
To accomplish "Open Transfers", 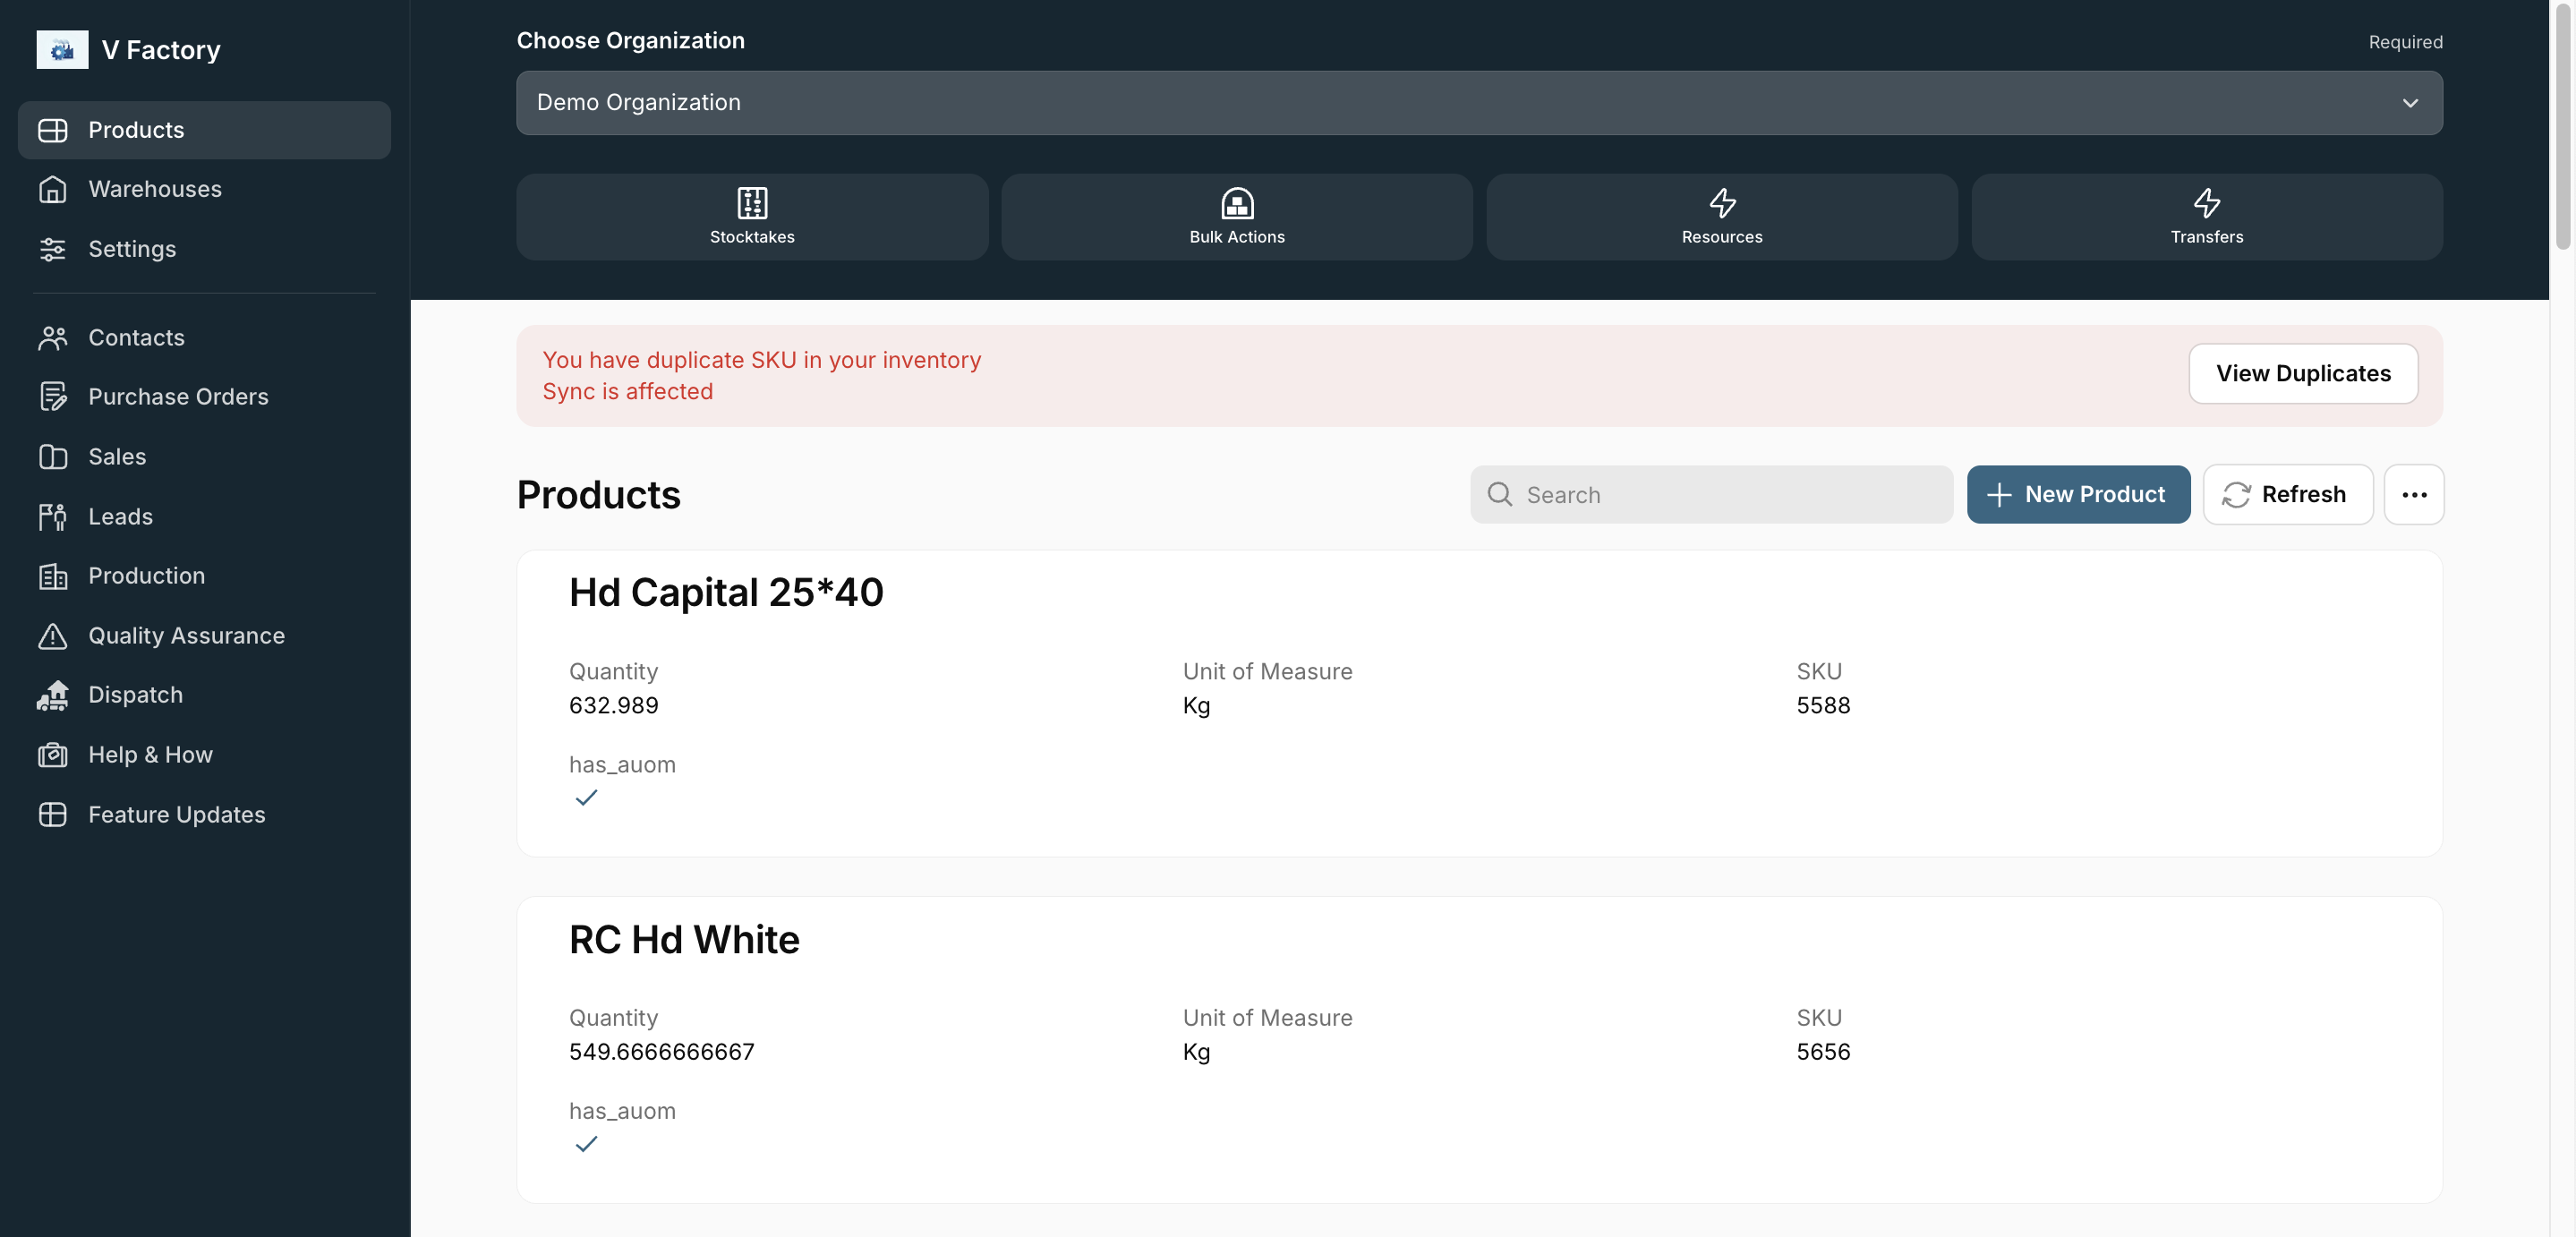I will coord(2207,216).
